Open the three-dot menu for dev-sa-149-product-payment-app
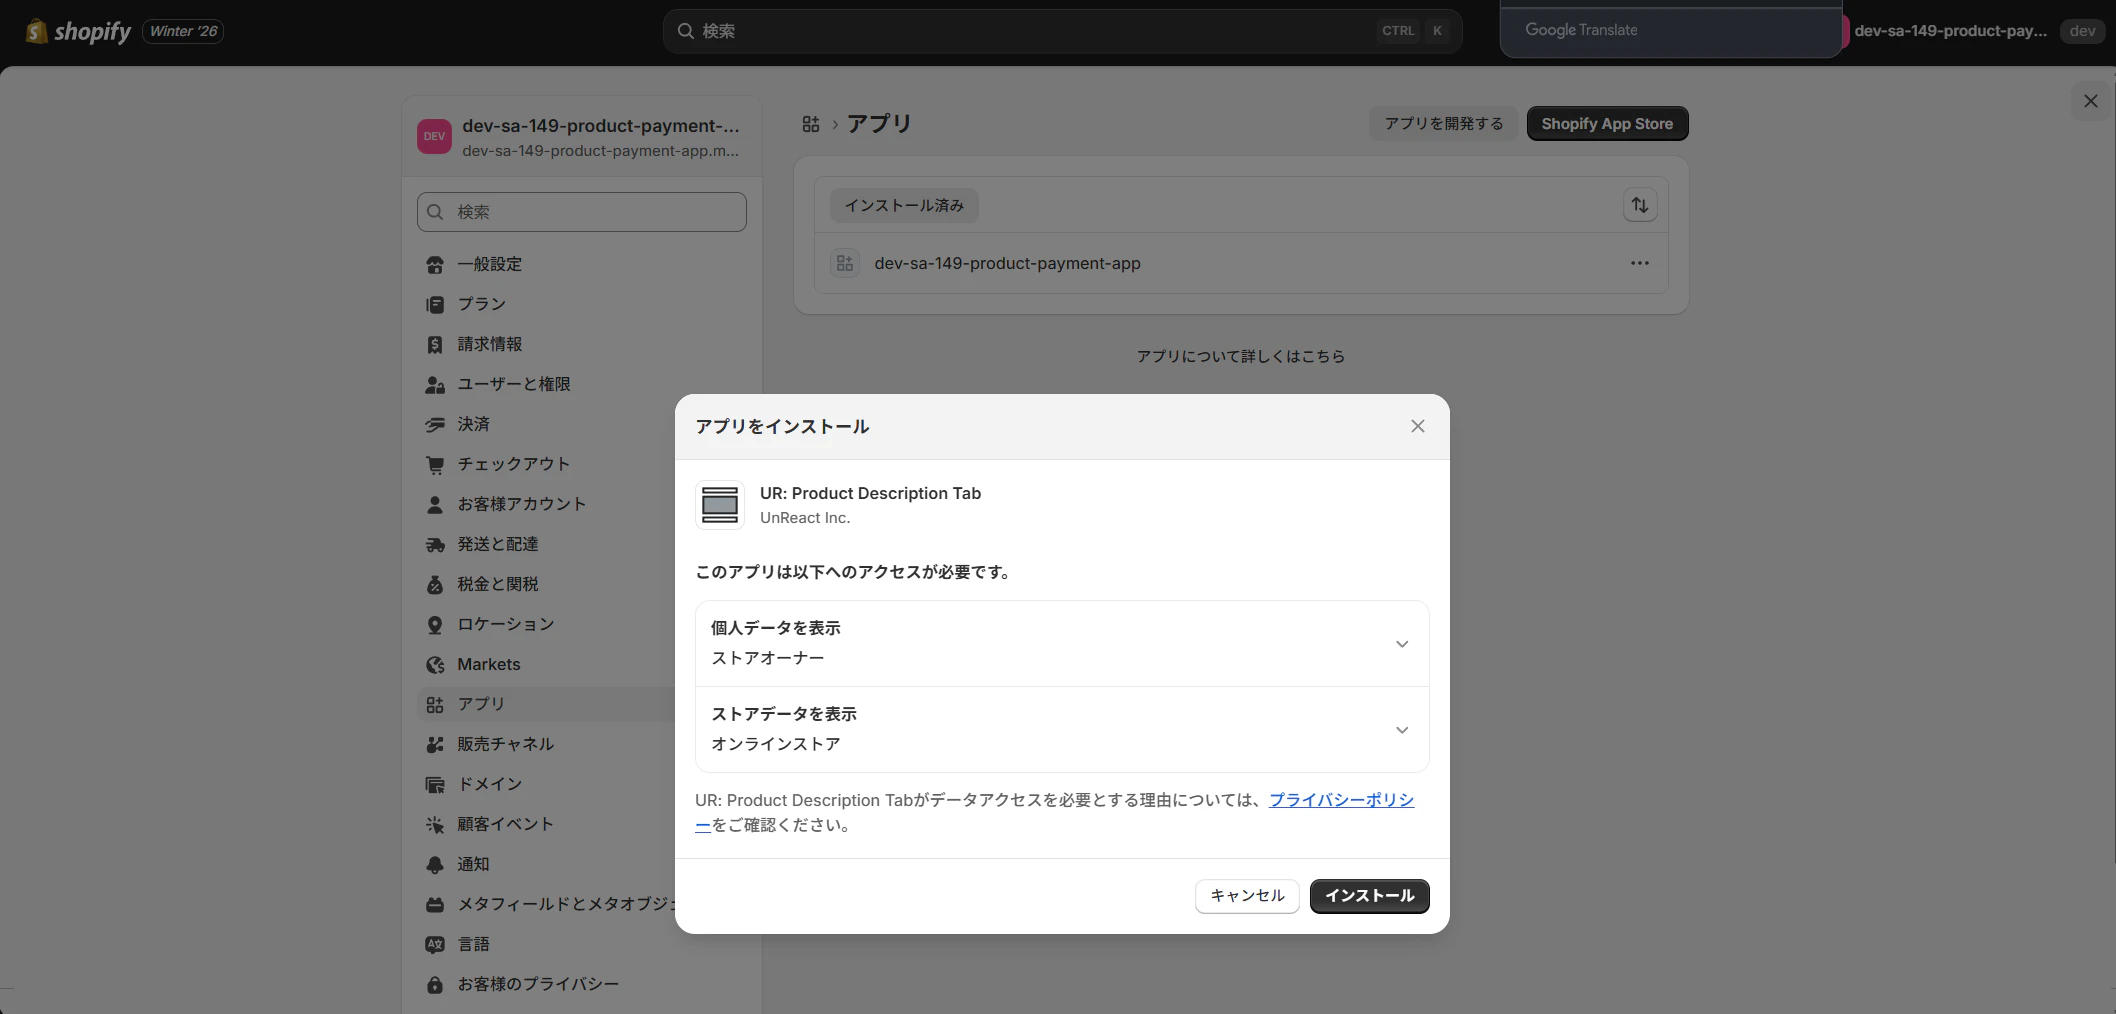Screen dimensions: 2116x1014 coord(1640,263)
